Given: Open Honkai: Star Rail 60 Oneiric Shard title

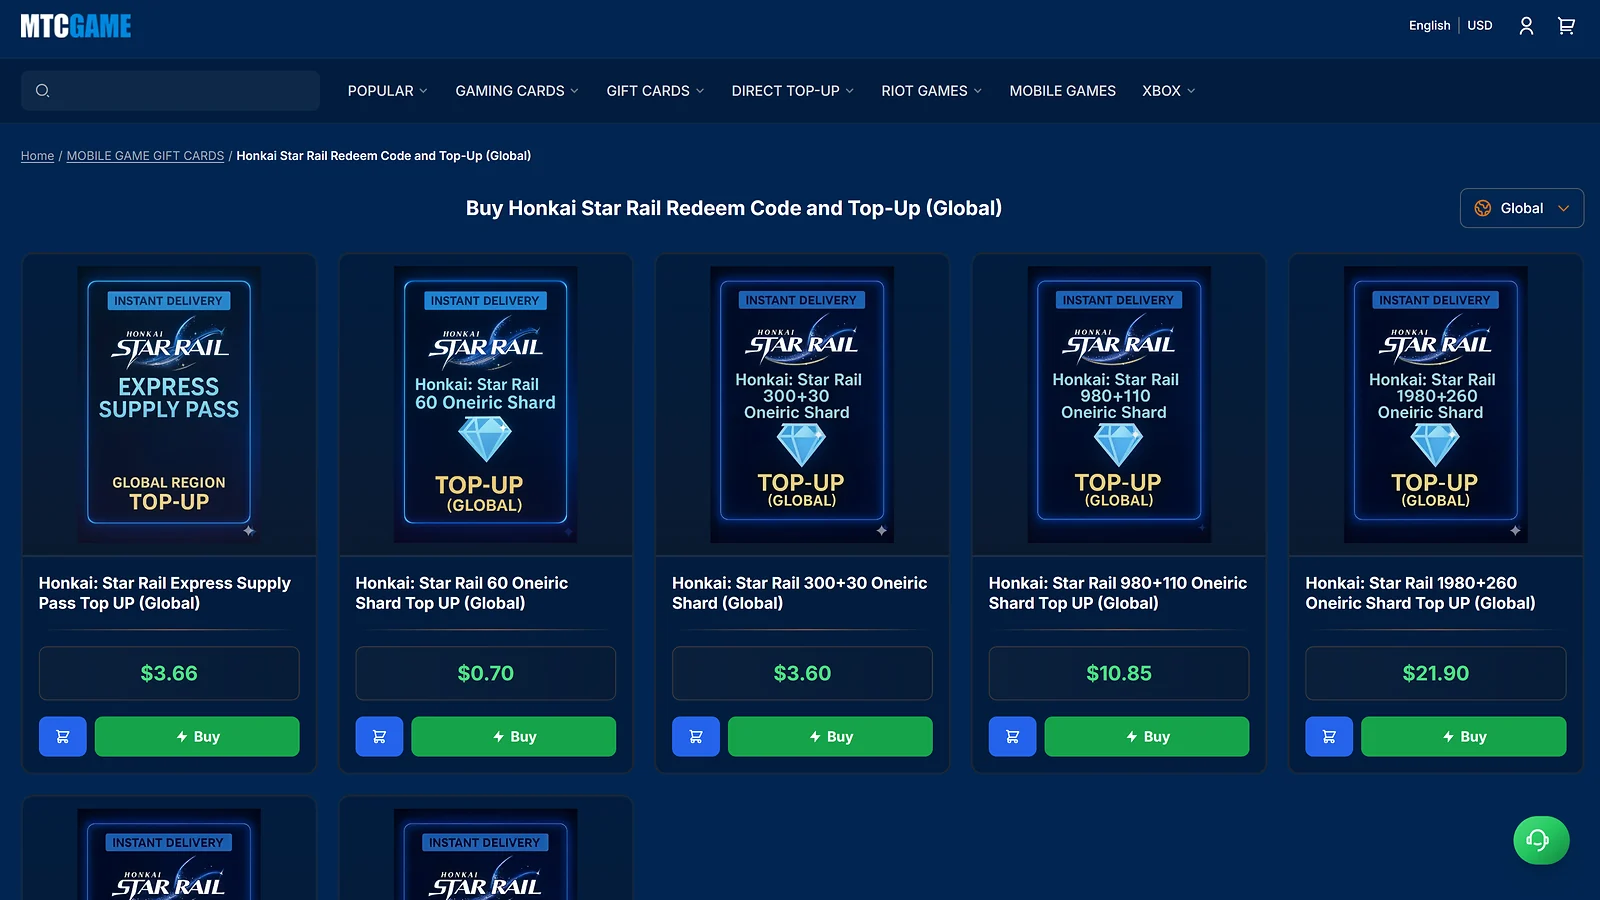Looking at the screenshot, I should 462,593.
